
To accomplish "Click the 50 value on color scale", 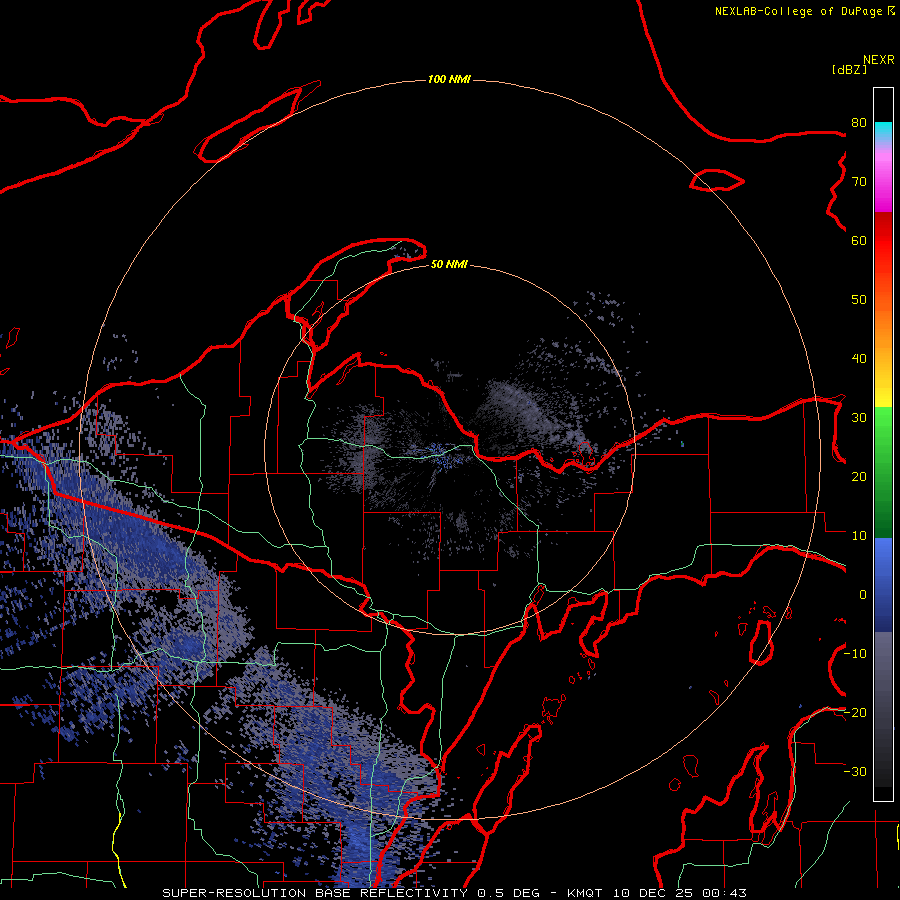I will [859, 300].
